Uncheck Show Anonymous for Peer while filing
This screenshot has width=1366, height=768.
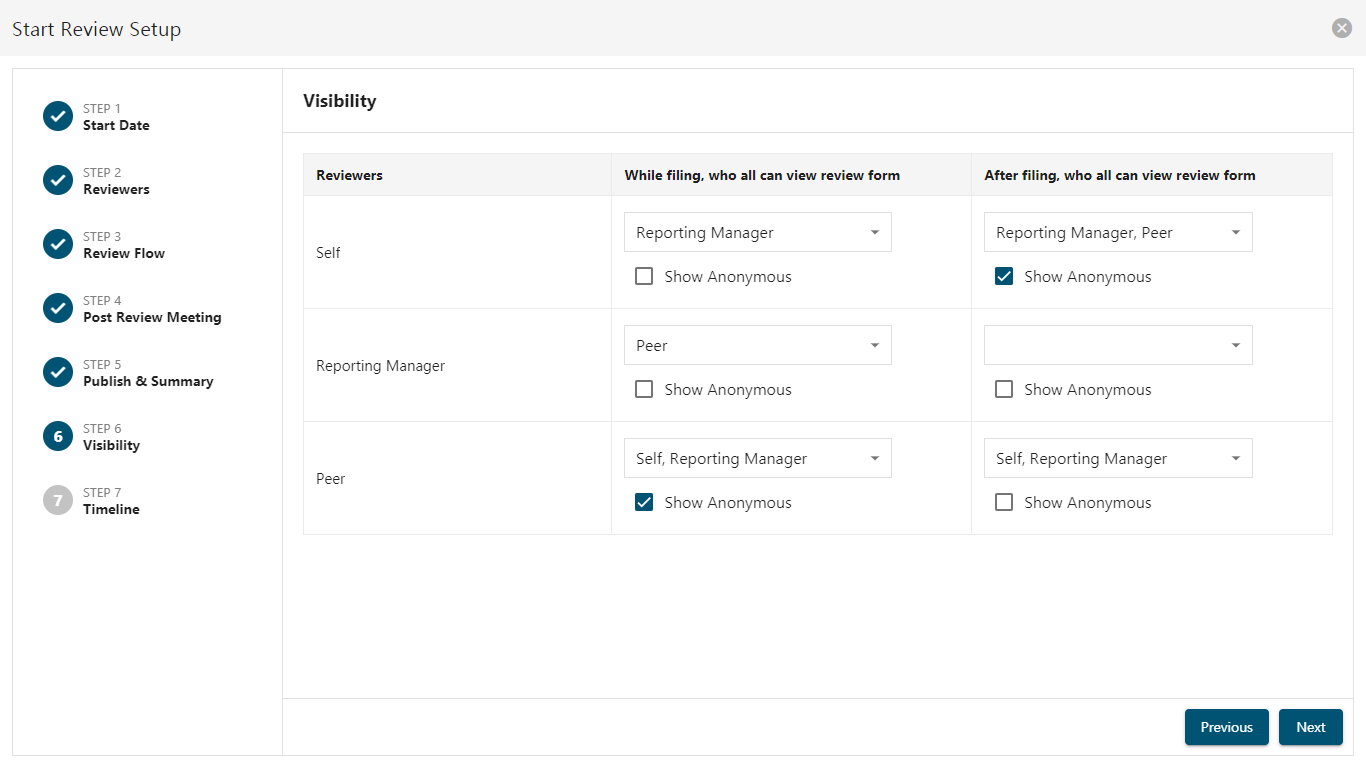click(x=645, y=503)
